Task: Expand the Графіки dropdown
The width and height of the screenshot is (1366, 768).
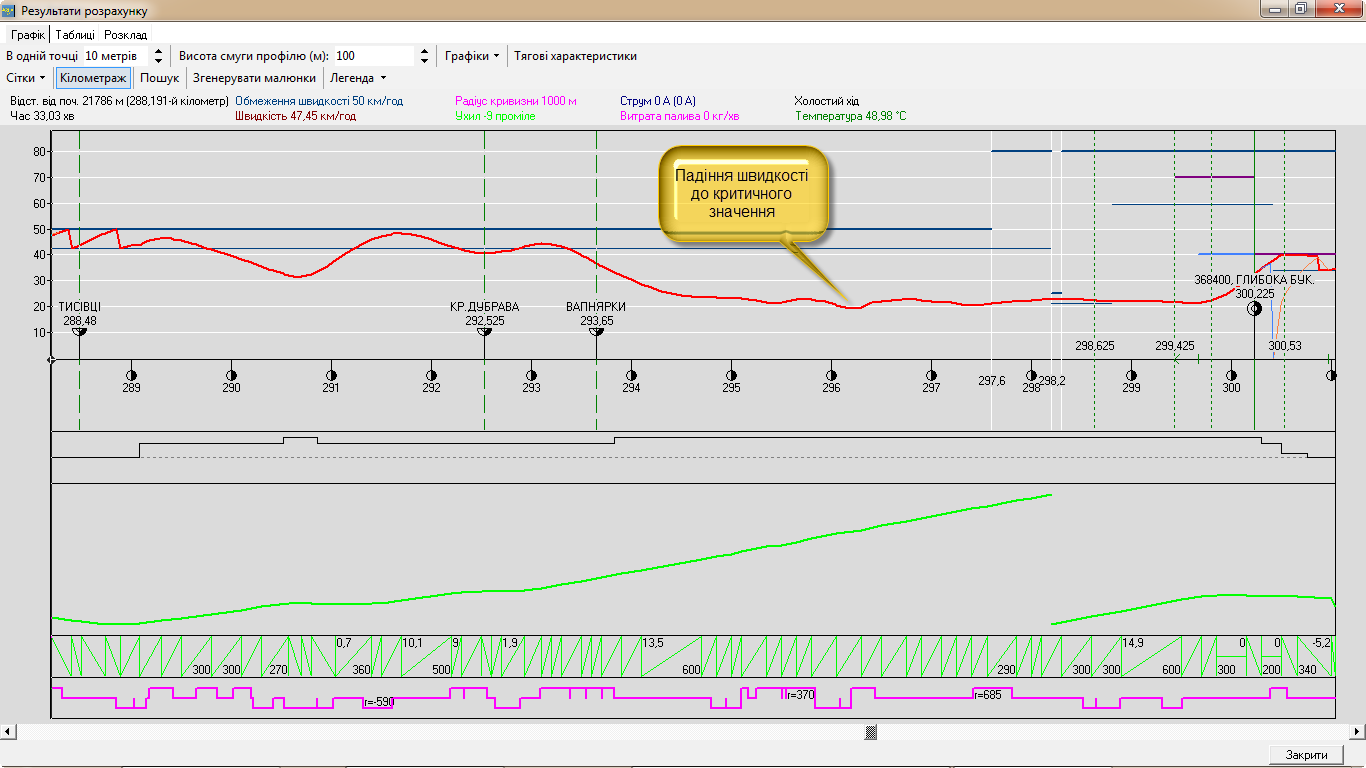Action: click(x=472, y=56)
